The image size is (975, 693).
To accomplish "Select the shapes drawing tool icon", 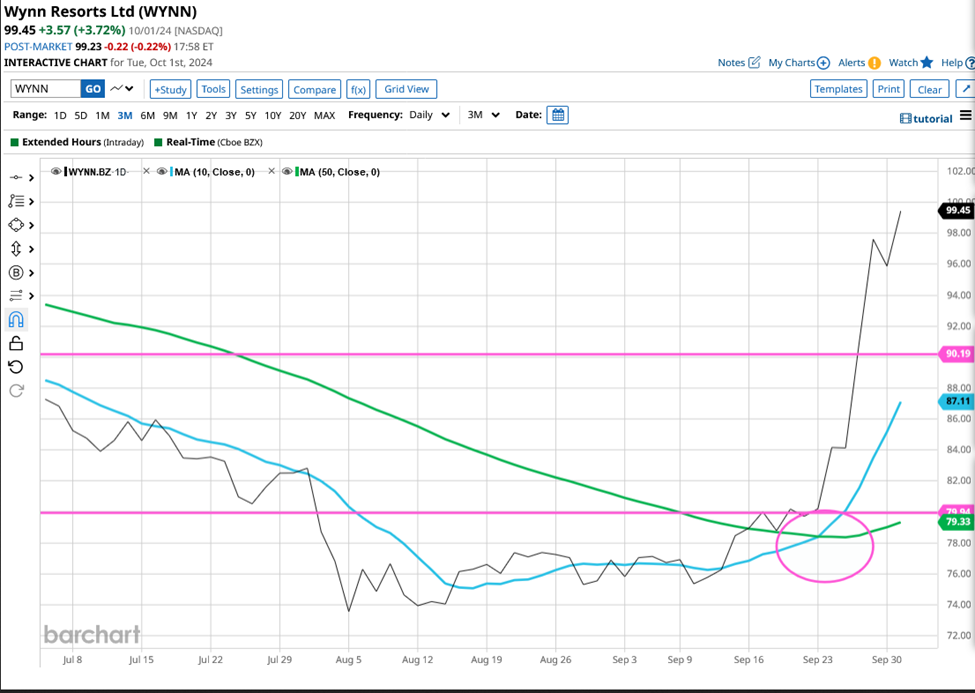I will coord(16,225).
